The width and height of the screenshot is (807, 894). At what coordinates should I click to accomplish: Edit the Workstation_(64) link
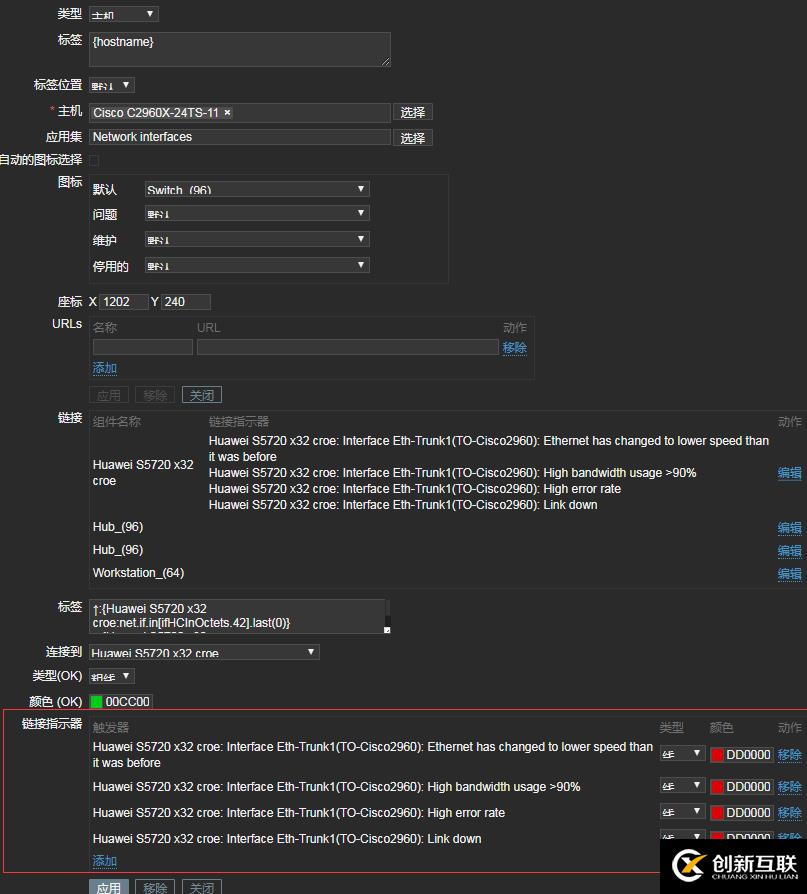pyautogui.click(x=789, y=574)
